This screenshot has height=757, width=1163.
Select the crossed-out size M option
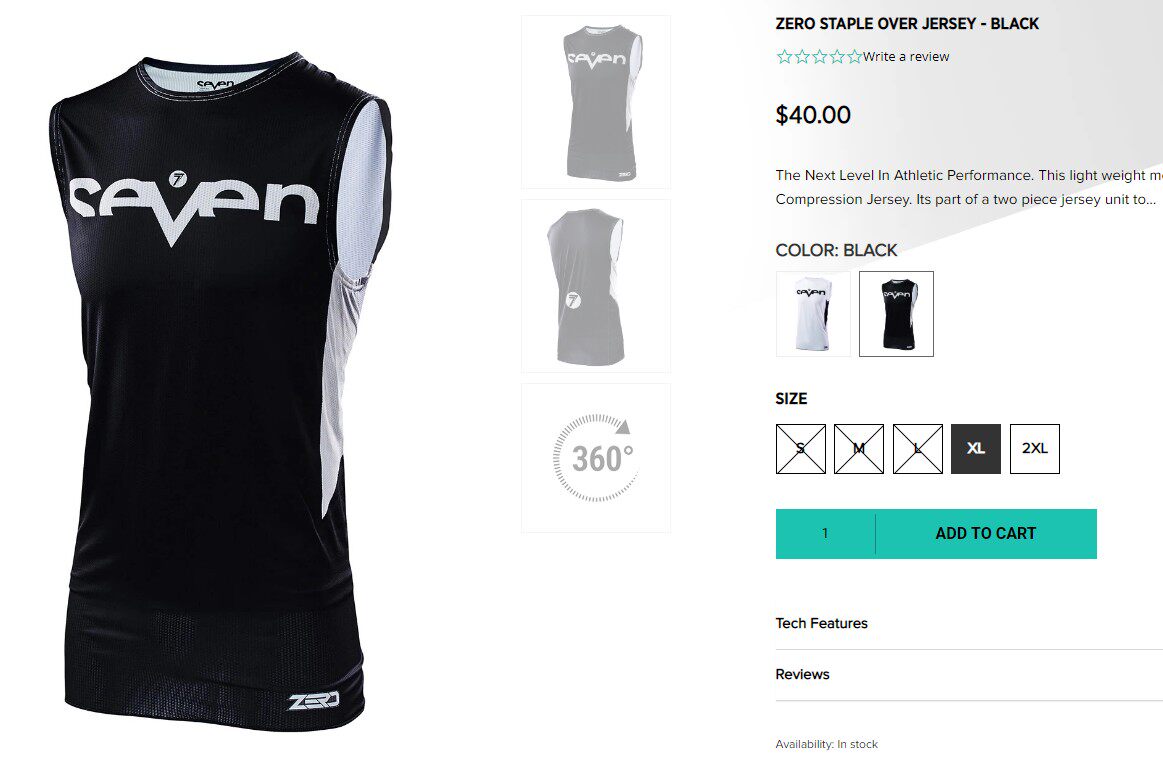[859, 449]
